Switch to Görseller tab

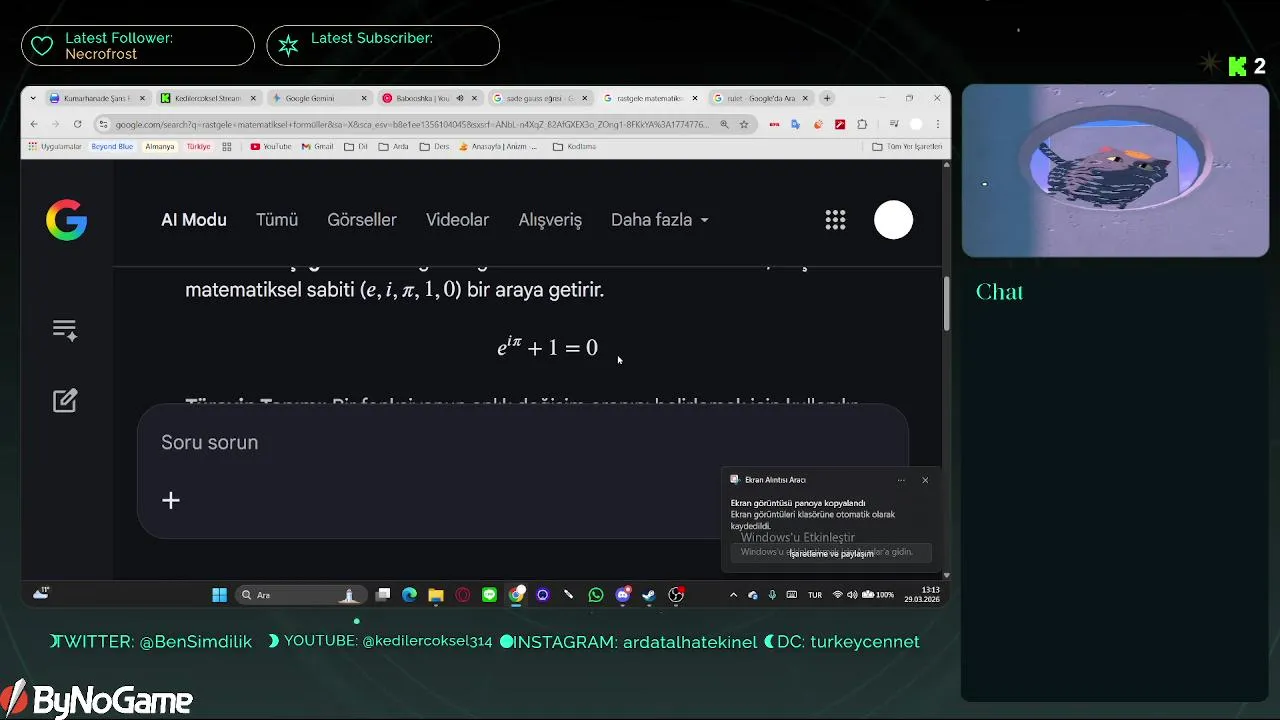click(x=362, y=220)
